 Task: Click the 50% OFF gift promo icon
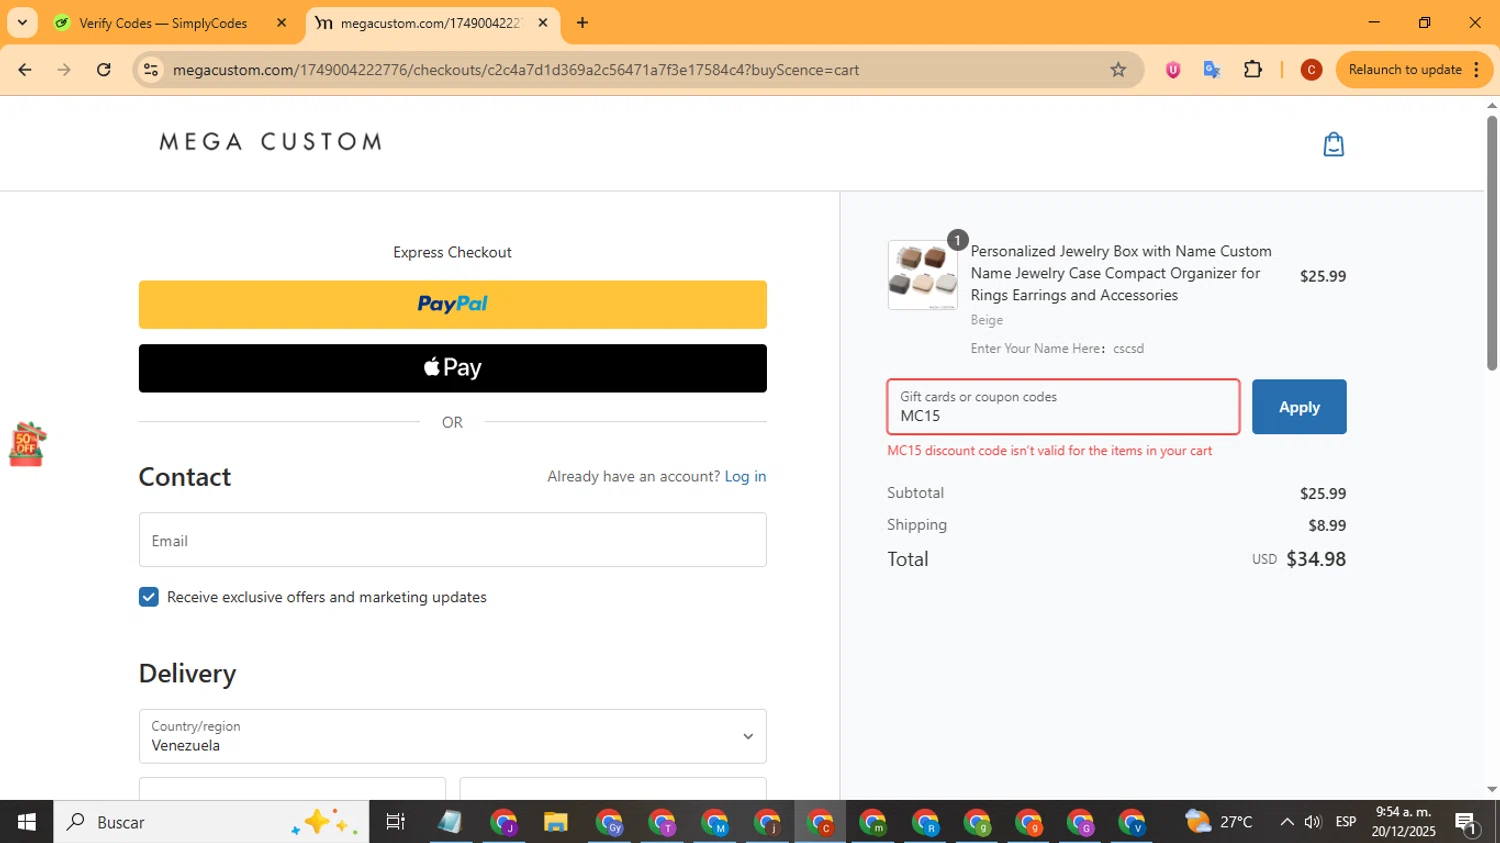[27, 444]
